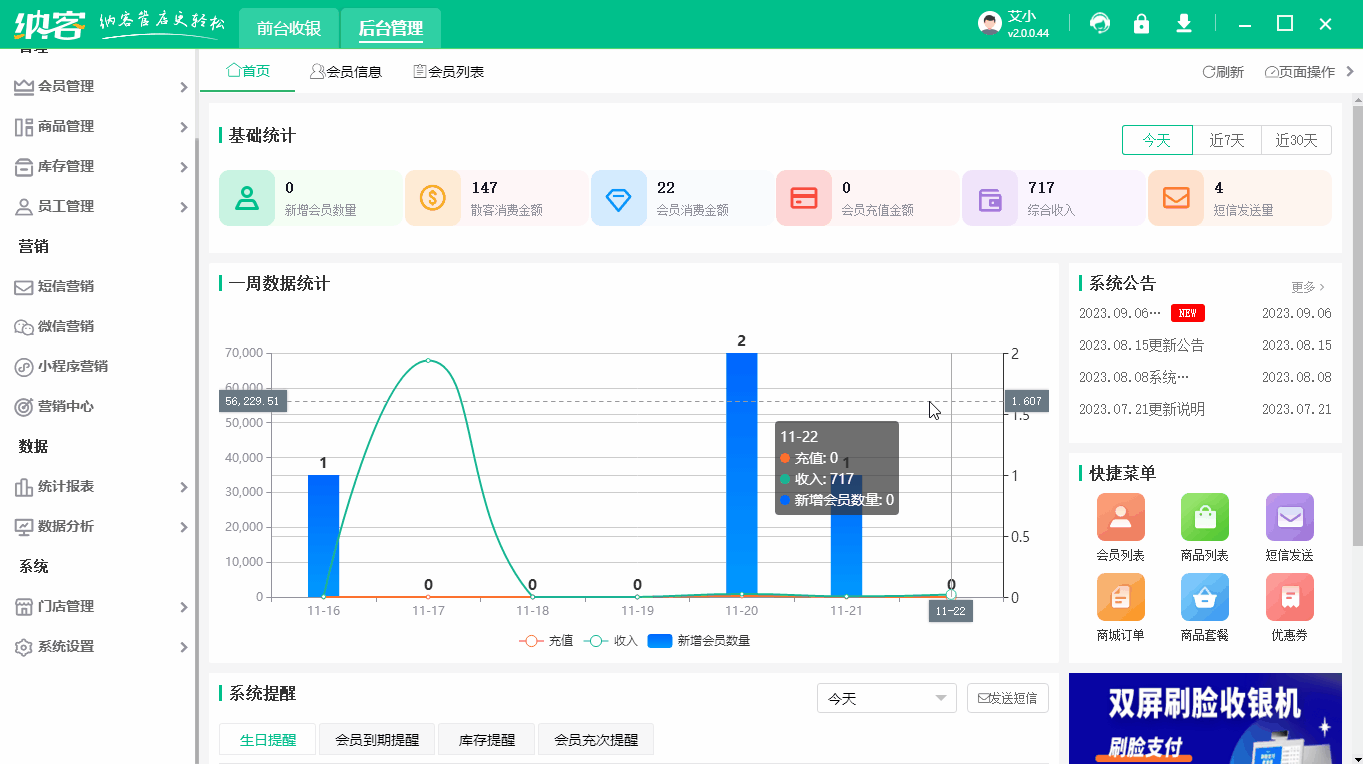This screenshot has height=764, width=1363.
Task: Click the lock screen icon in title bar
Action: 1141,23
